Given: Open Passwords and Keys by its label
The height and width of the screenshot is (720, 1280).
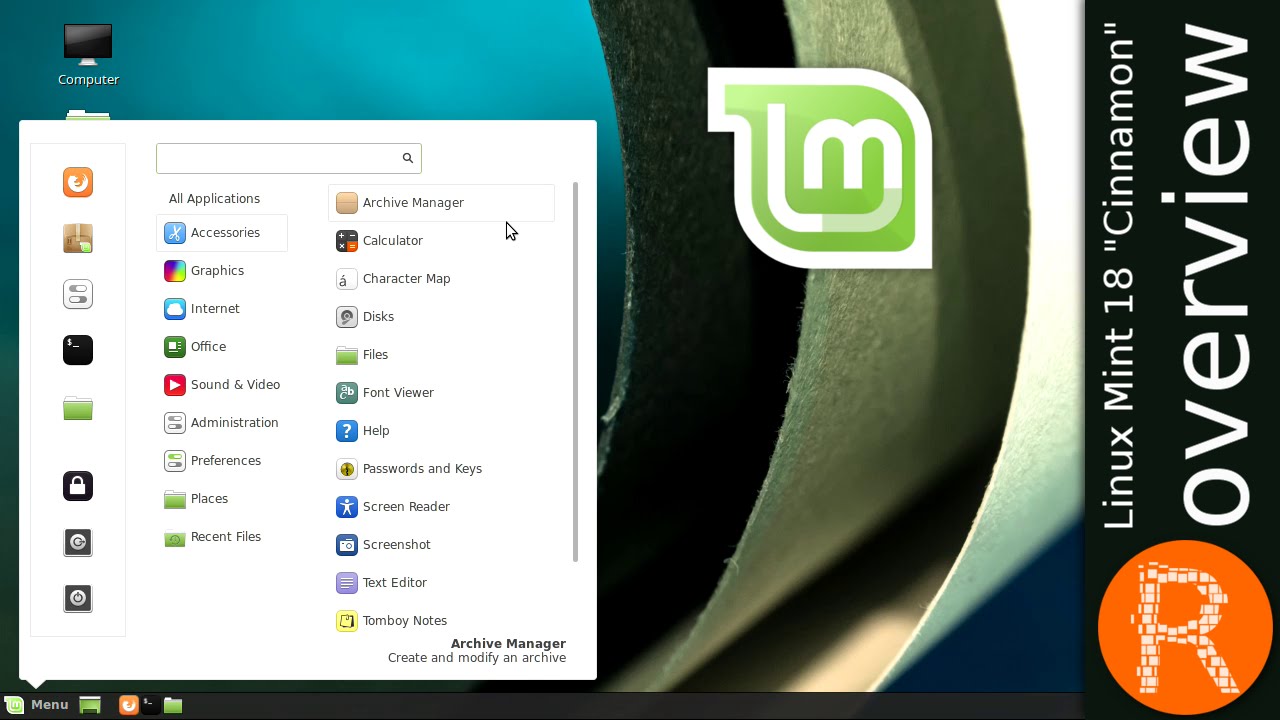Looking at the screenshot, I should [422, 469].
